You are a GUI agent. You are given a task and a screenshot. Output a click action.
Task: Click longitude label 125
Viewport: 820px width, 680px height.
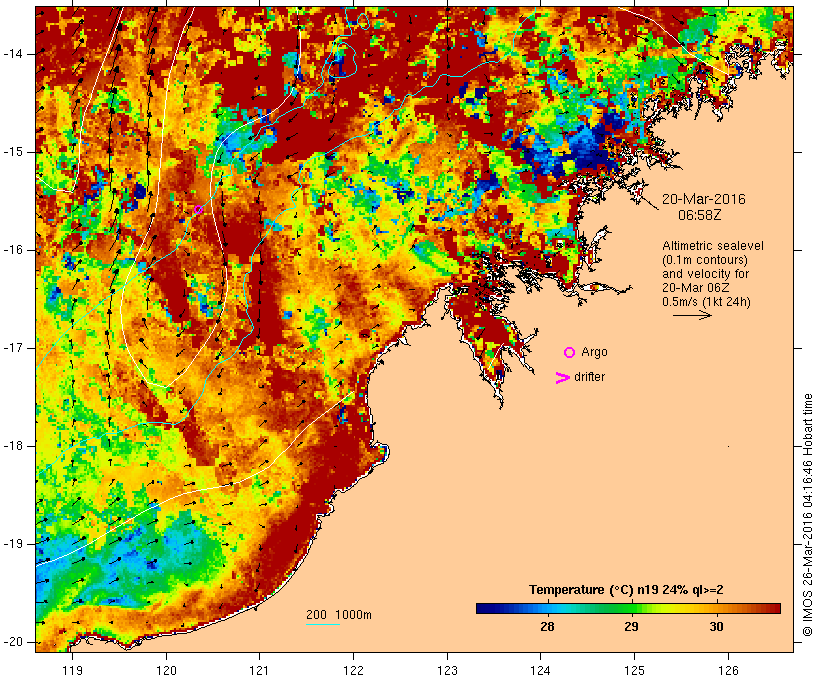coord(634,670)
